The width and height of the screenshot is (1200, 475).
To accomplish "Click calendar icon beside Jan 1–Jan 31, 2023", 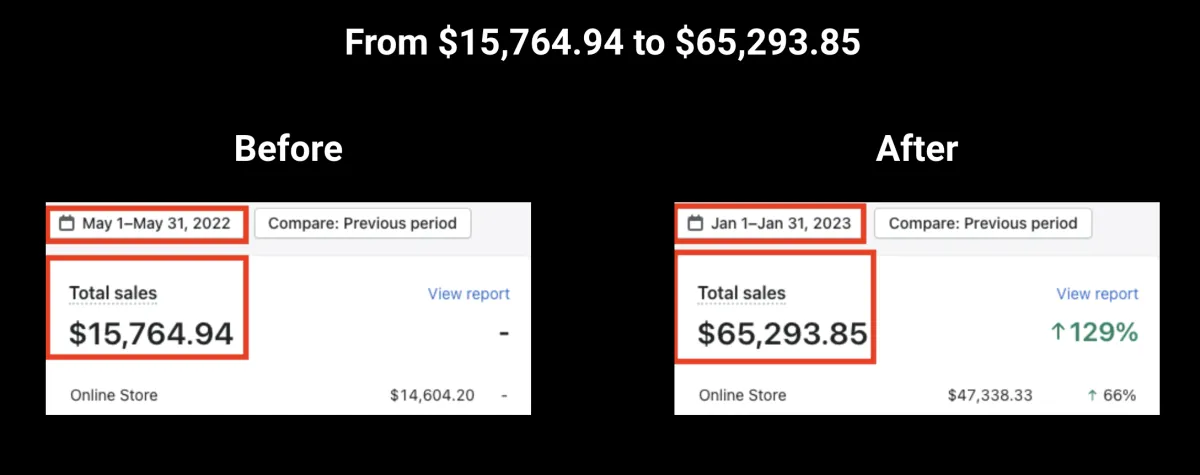I will coord(696,223).
